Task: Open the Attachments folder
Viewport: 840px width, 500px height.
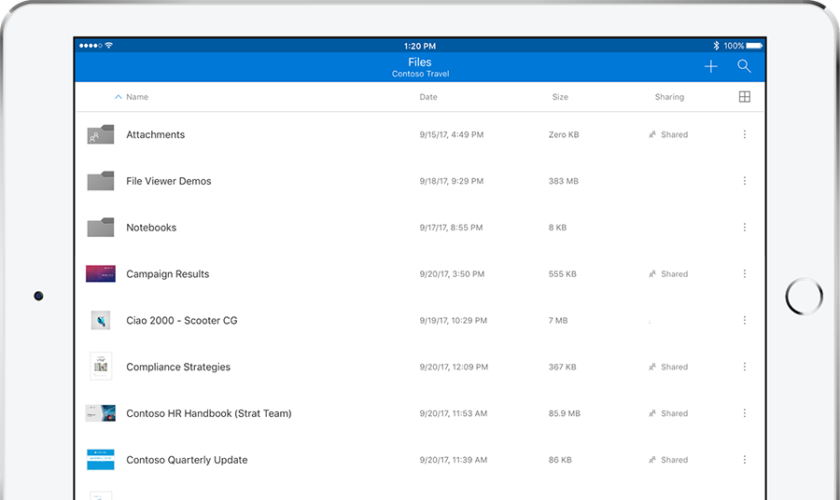Action: [x=155, y=135]
